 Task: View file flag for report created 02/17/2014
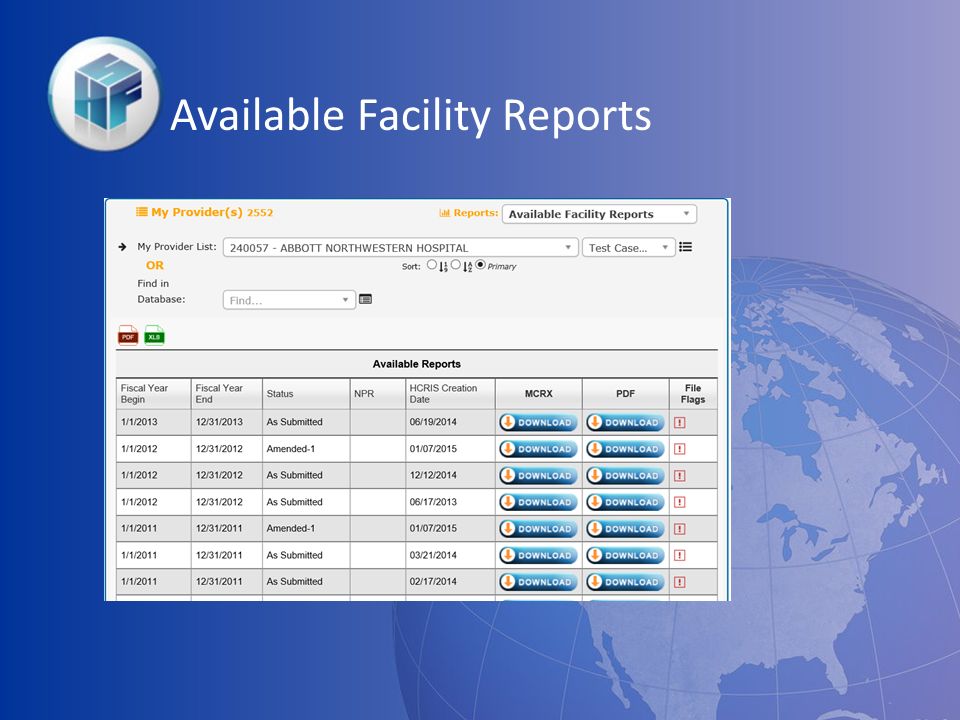680,582
